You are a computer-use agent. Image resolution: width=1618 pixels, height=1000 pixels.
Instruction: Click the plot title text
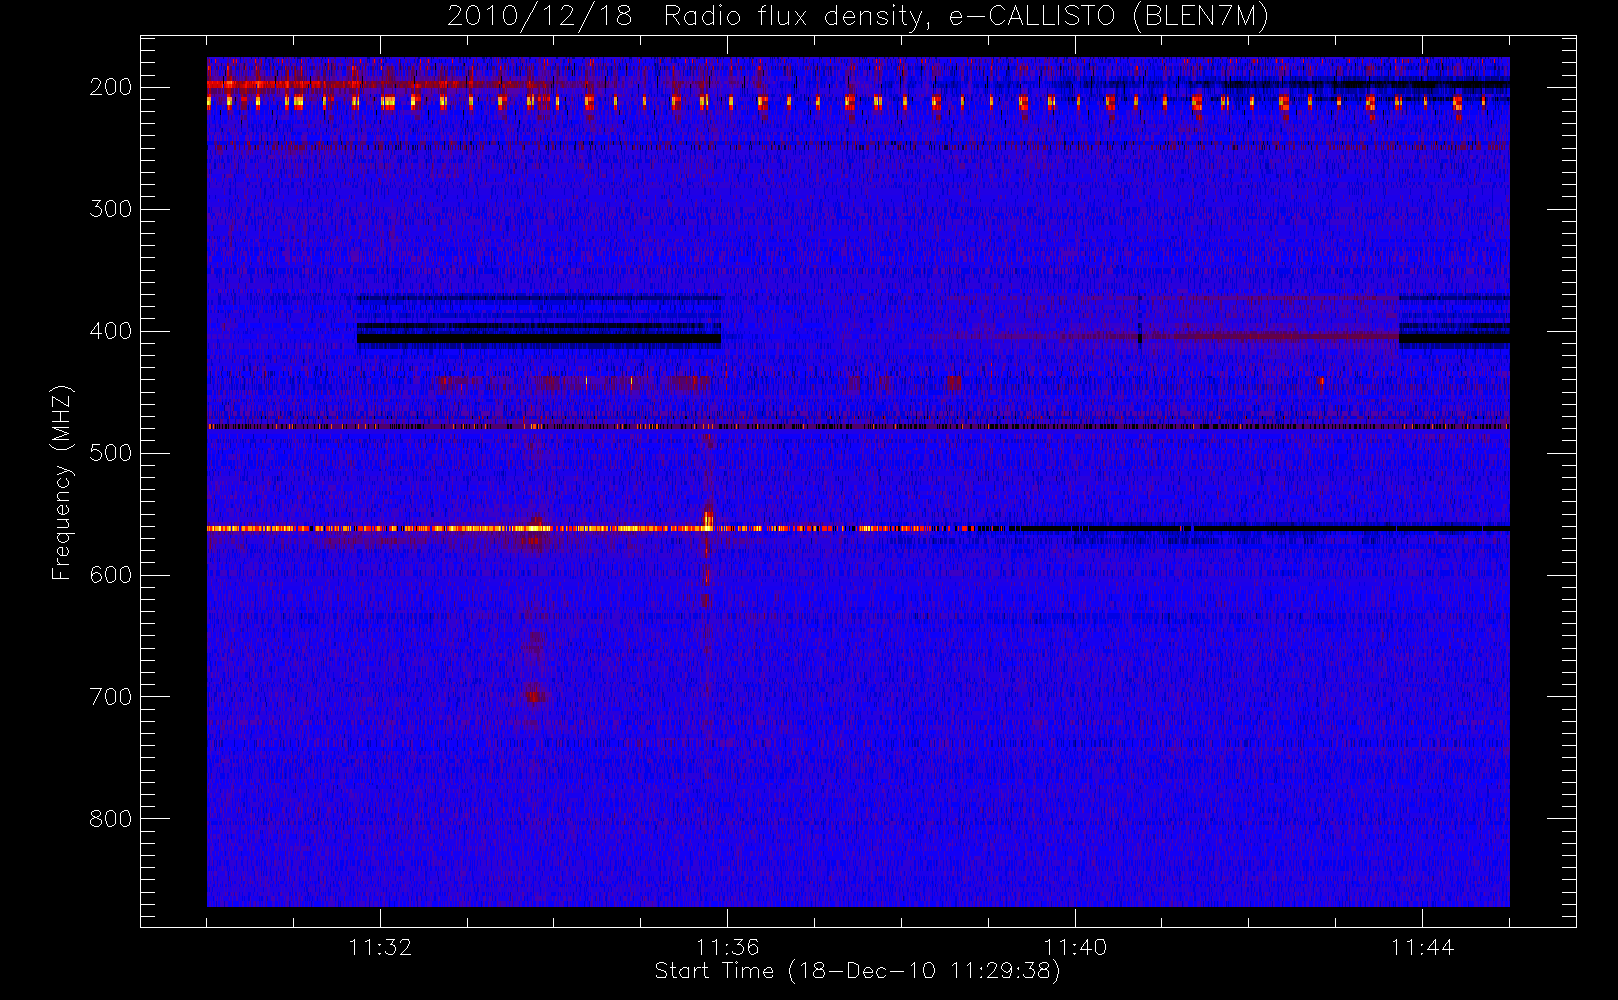[x=858, y=17]
